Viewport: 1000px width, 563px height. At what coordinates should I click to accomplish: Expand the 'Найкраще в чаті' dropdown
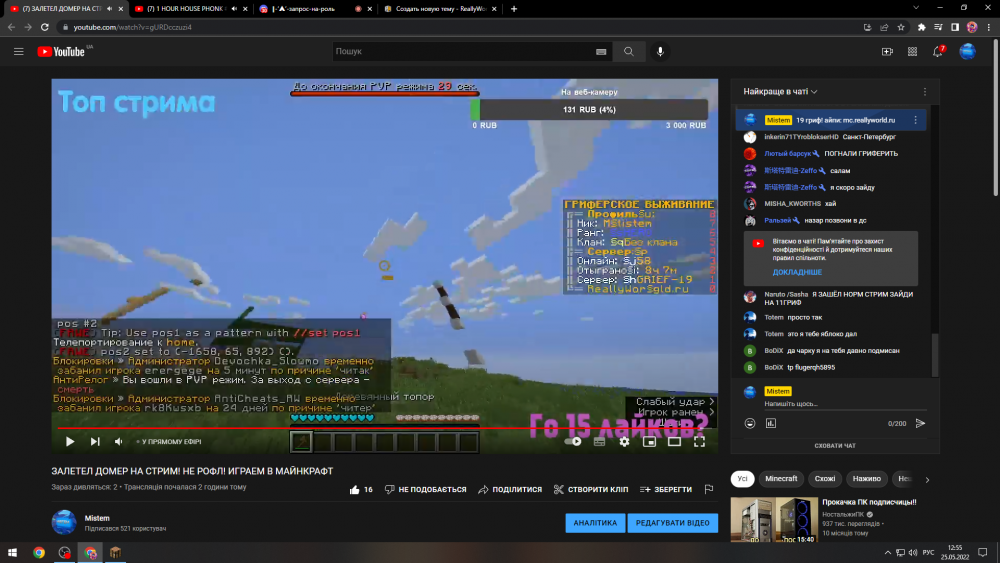(x=780, y=92)
